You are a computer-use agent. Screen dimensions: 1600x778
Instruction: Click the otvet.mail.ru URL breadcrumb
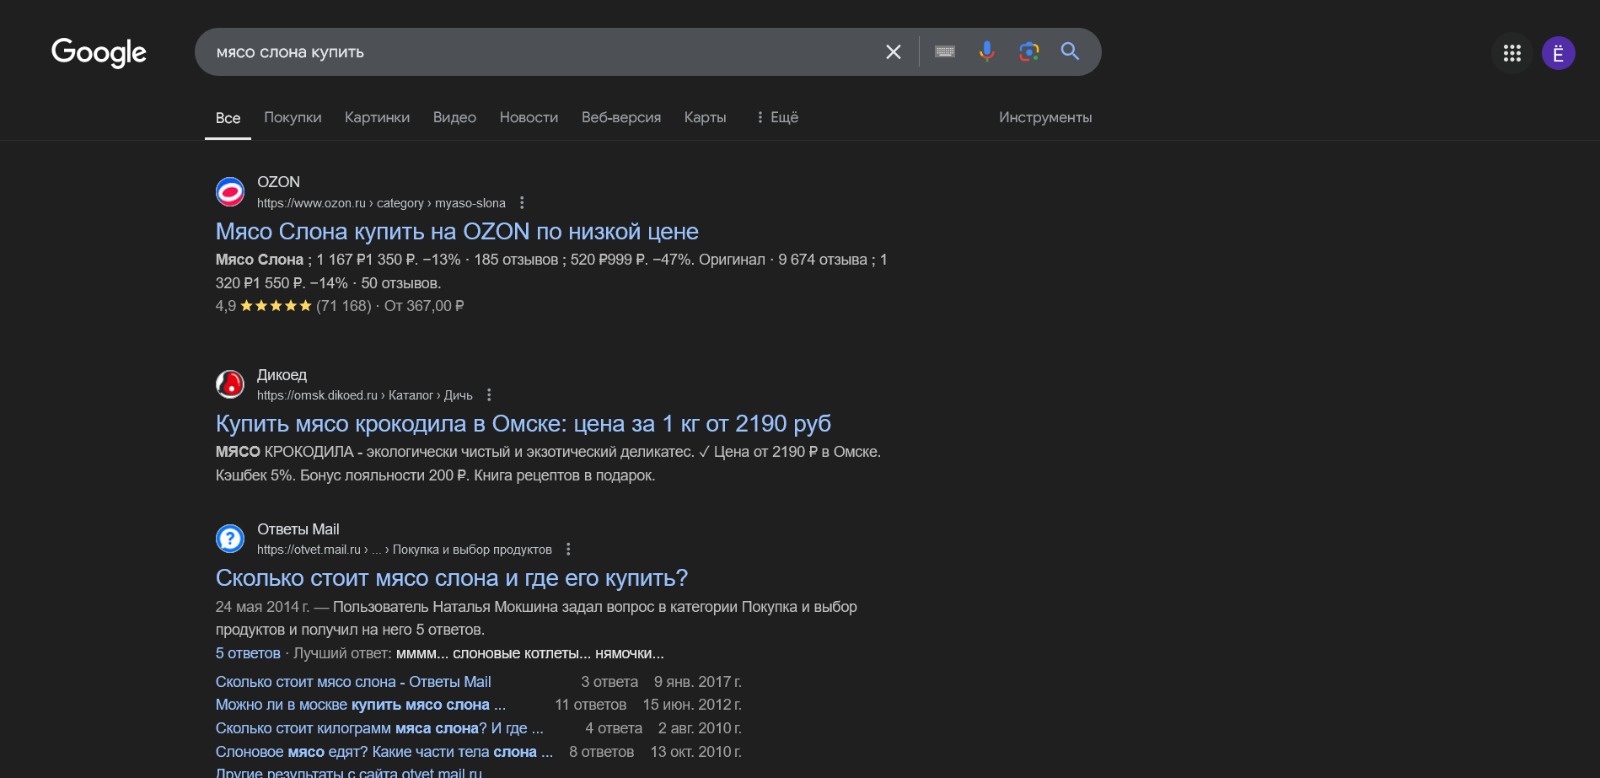(x=404, y=549)
